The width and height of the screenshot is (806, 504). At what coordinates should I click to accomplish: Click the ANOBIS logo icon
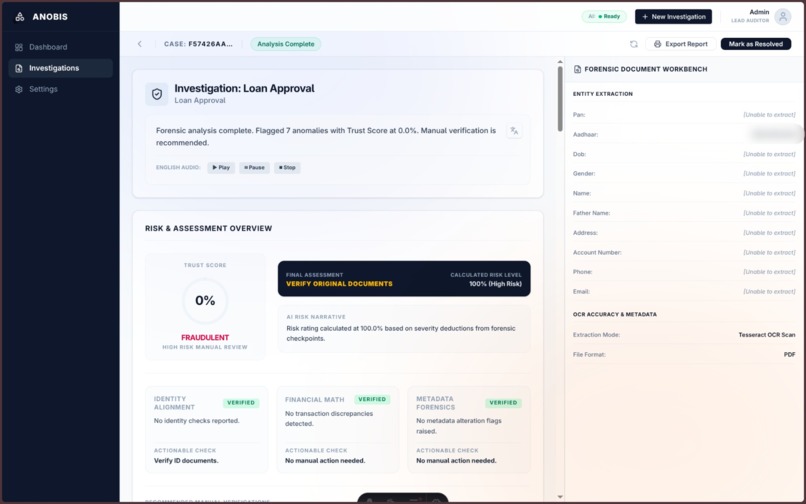point(20,17)
